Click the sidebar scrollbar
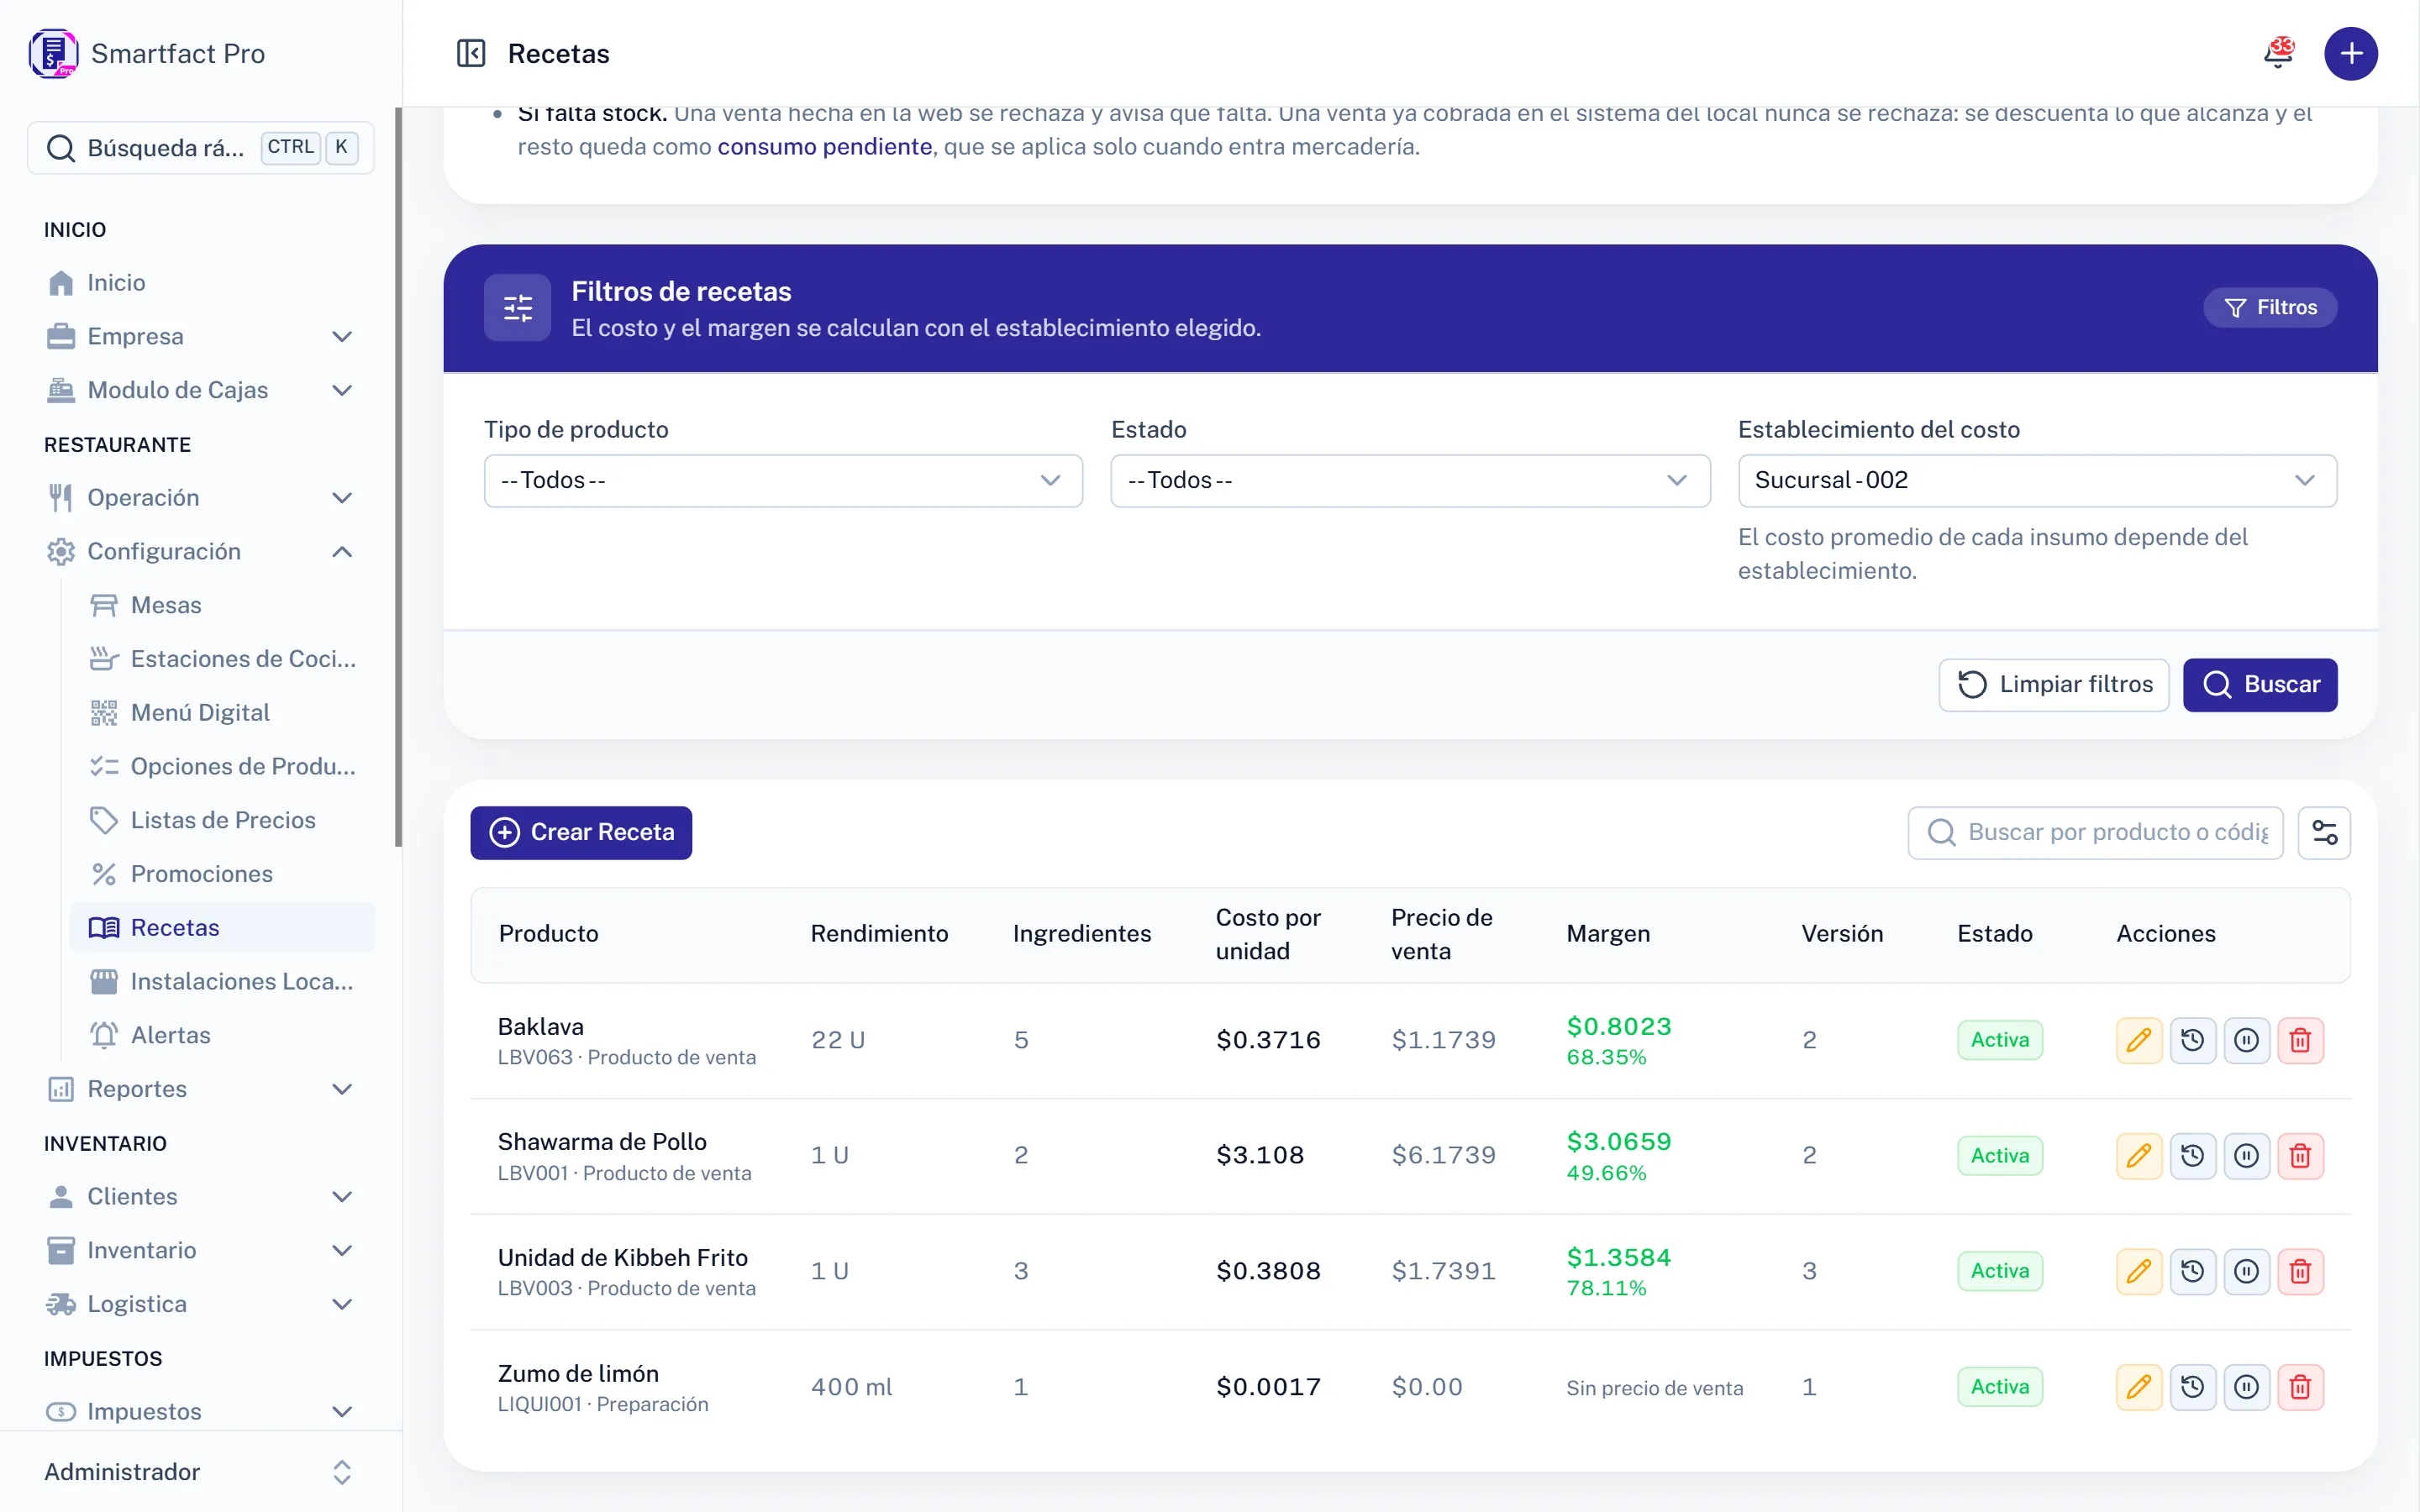Image resolution: width=2420 pixels, height=1512 pixels. point(398,477)
